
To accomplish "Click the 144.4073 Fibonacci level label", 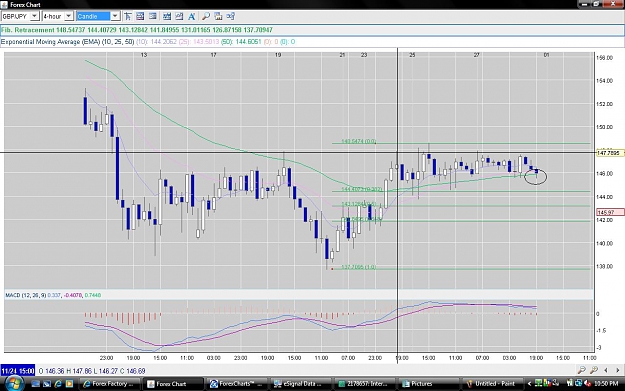I will [362, 189].
